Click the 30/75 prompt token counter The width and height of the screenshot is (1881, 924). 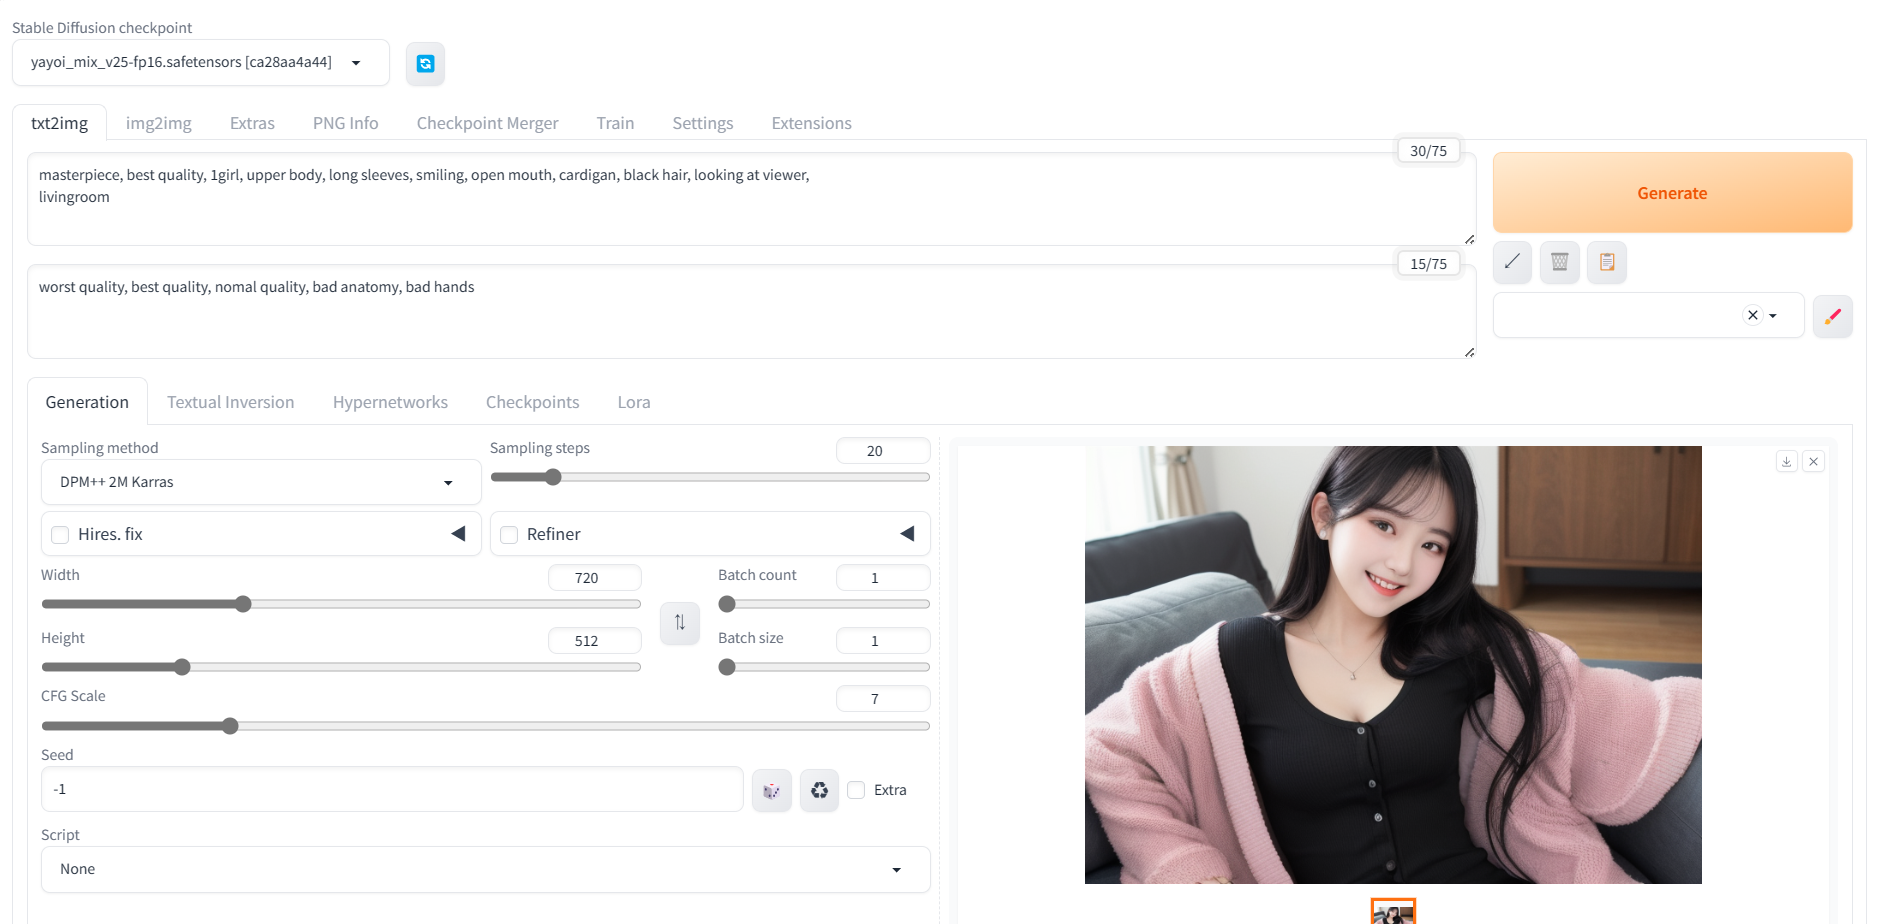[1428, 151]
